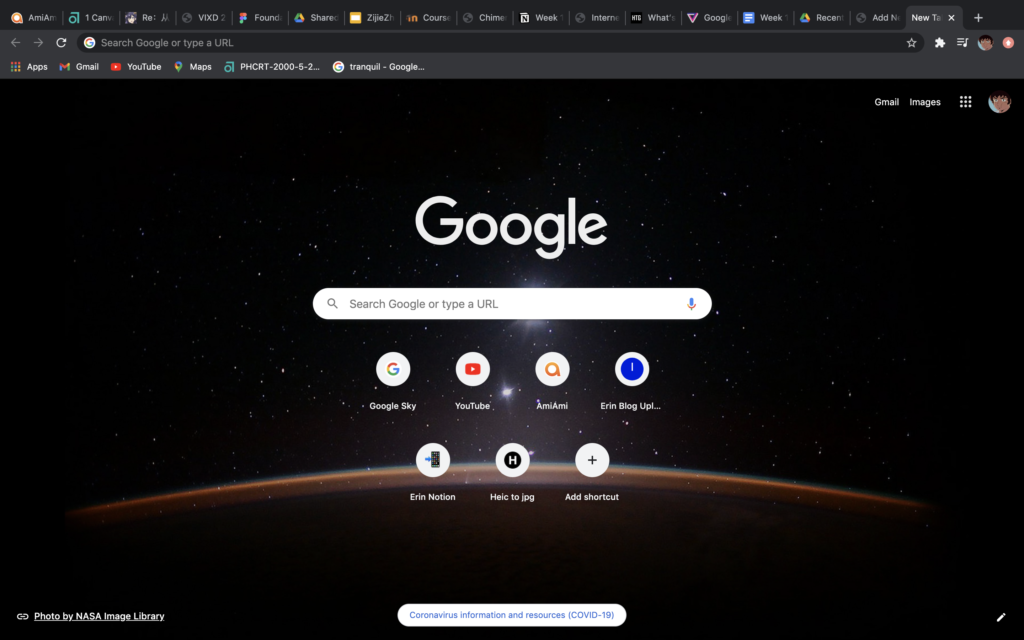Switch to the Chime tab
The image size is (1024, 640).
pos(485,18)
